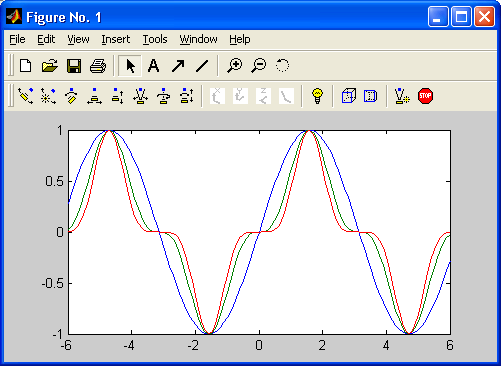This screenshot has height=366, width=501.
Task: Click the y-axis tick label 0.5
Action: (x=54, y=182)
